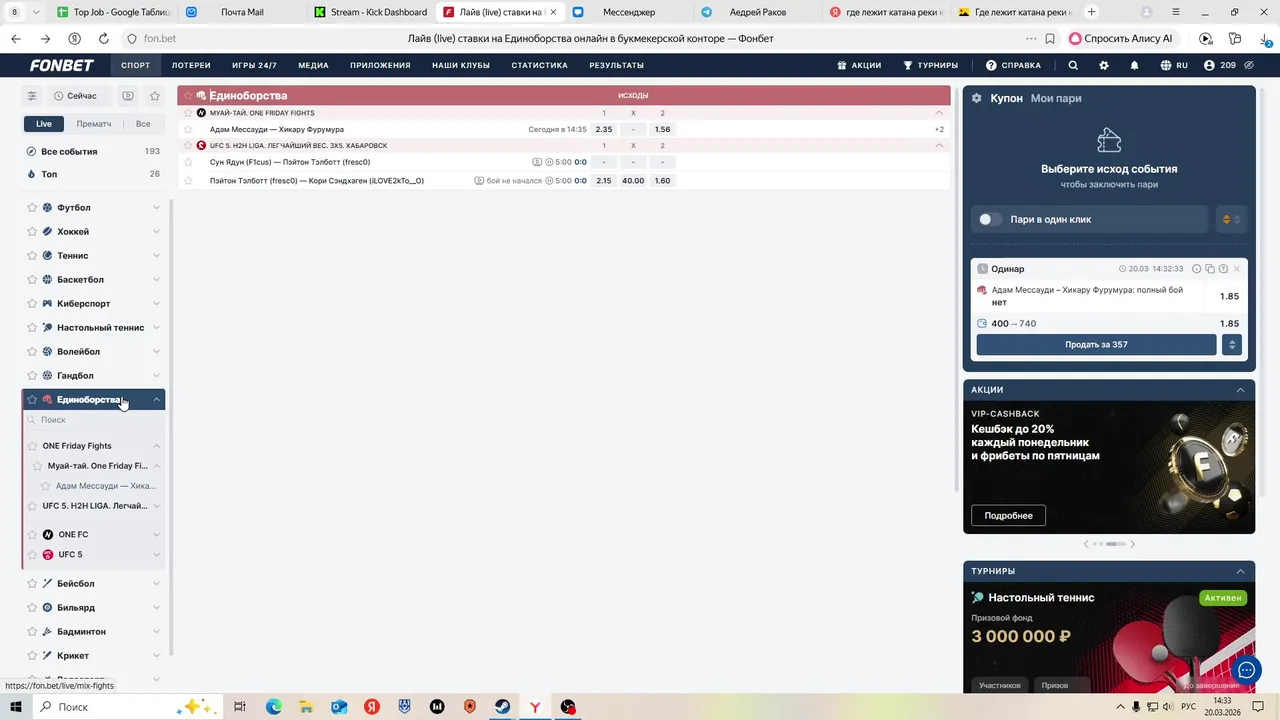Star the Адам Мессауди — Хикару Фурумура match

(x=188, y=130)
